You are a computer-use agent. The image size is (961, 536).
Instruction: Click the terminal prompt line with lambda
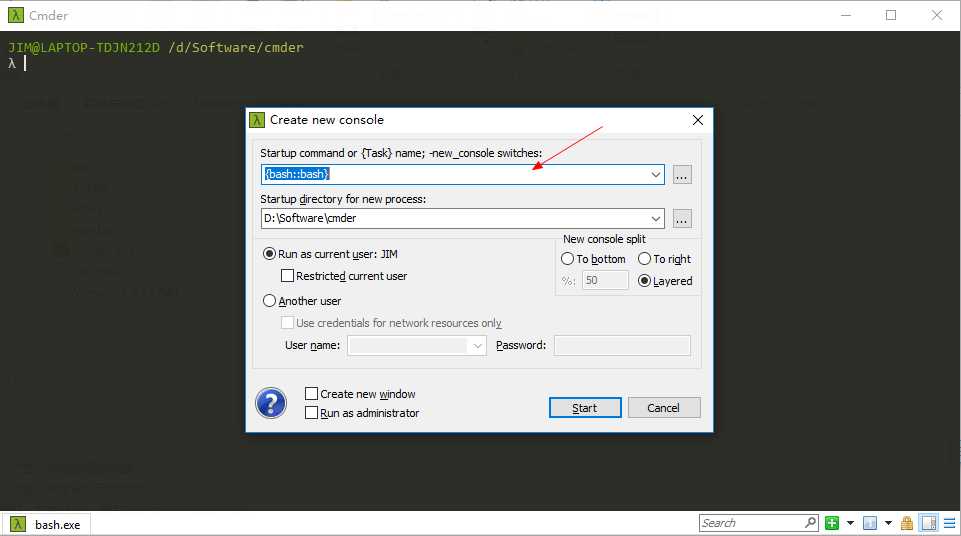[17, 63]
